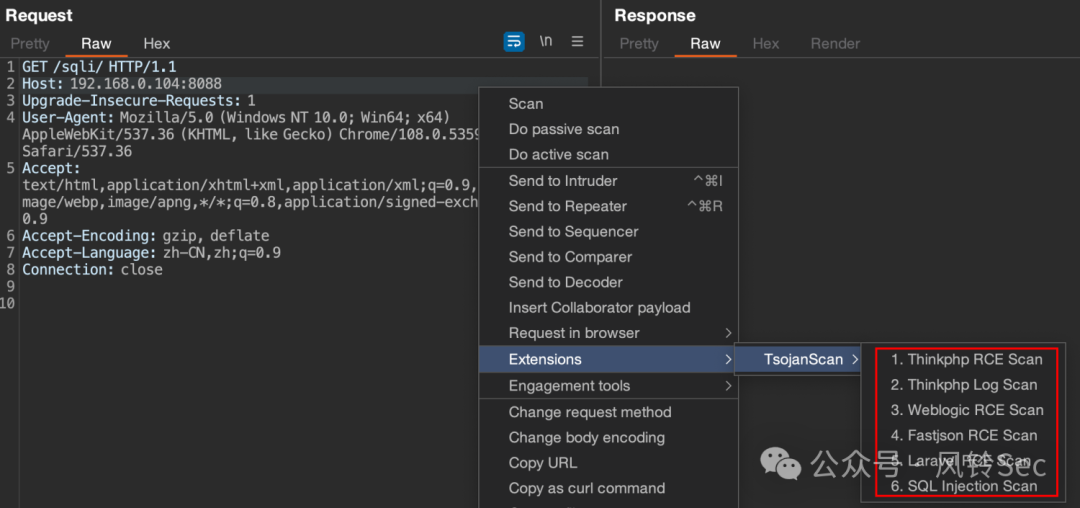Viewport: 1080px width, 508px height.
Task: Click Do active scan
Action: coord(558,155)
